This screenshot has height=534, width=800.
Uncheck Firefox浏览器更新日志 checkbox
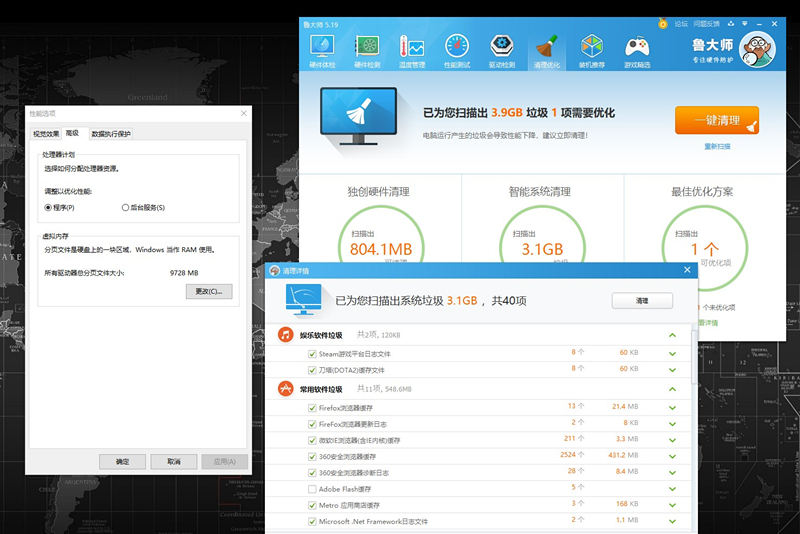tap(312, 424)
